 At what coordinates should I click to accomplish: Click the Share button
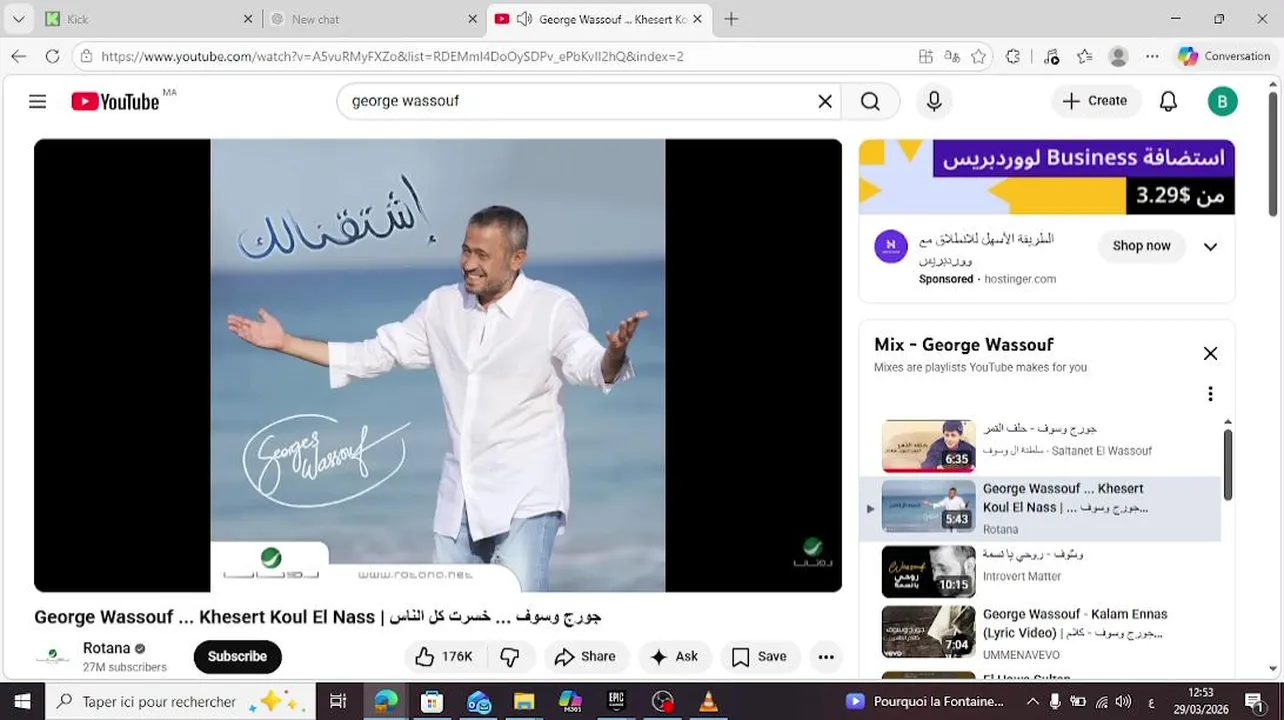pyautogui.click(x=585, y=656)
